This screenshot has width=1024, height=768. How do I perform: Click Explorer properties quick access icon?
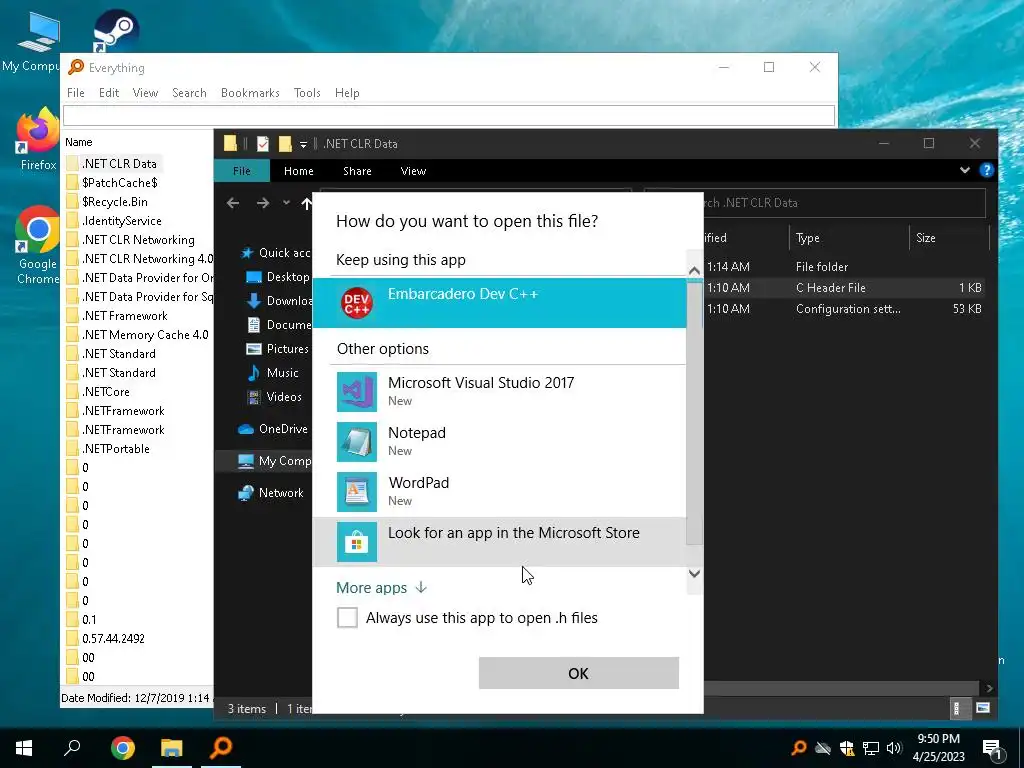pyautogui.click(x=263, y=144)
